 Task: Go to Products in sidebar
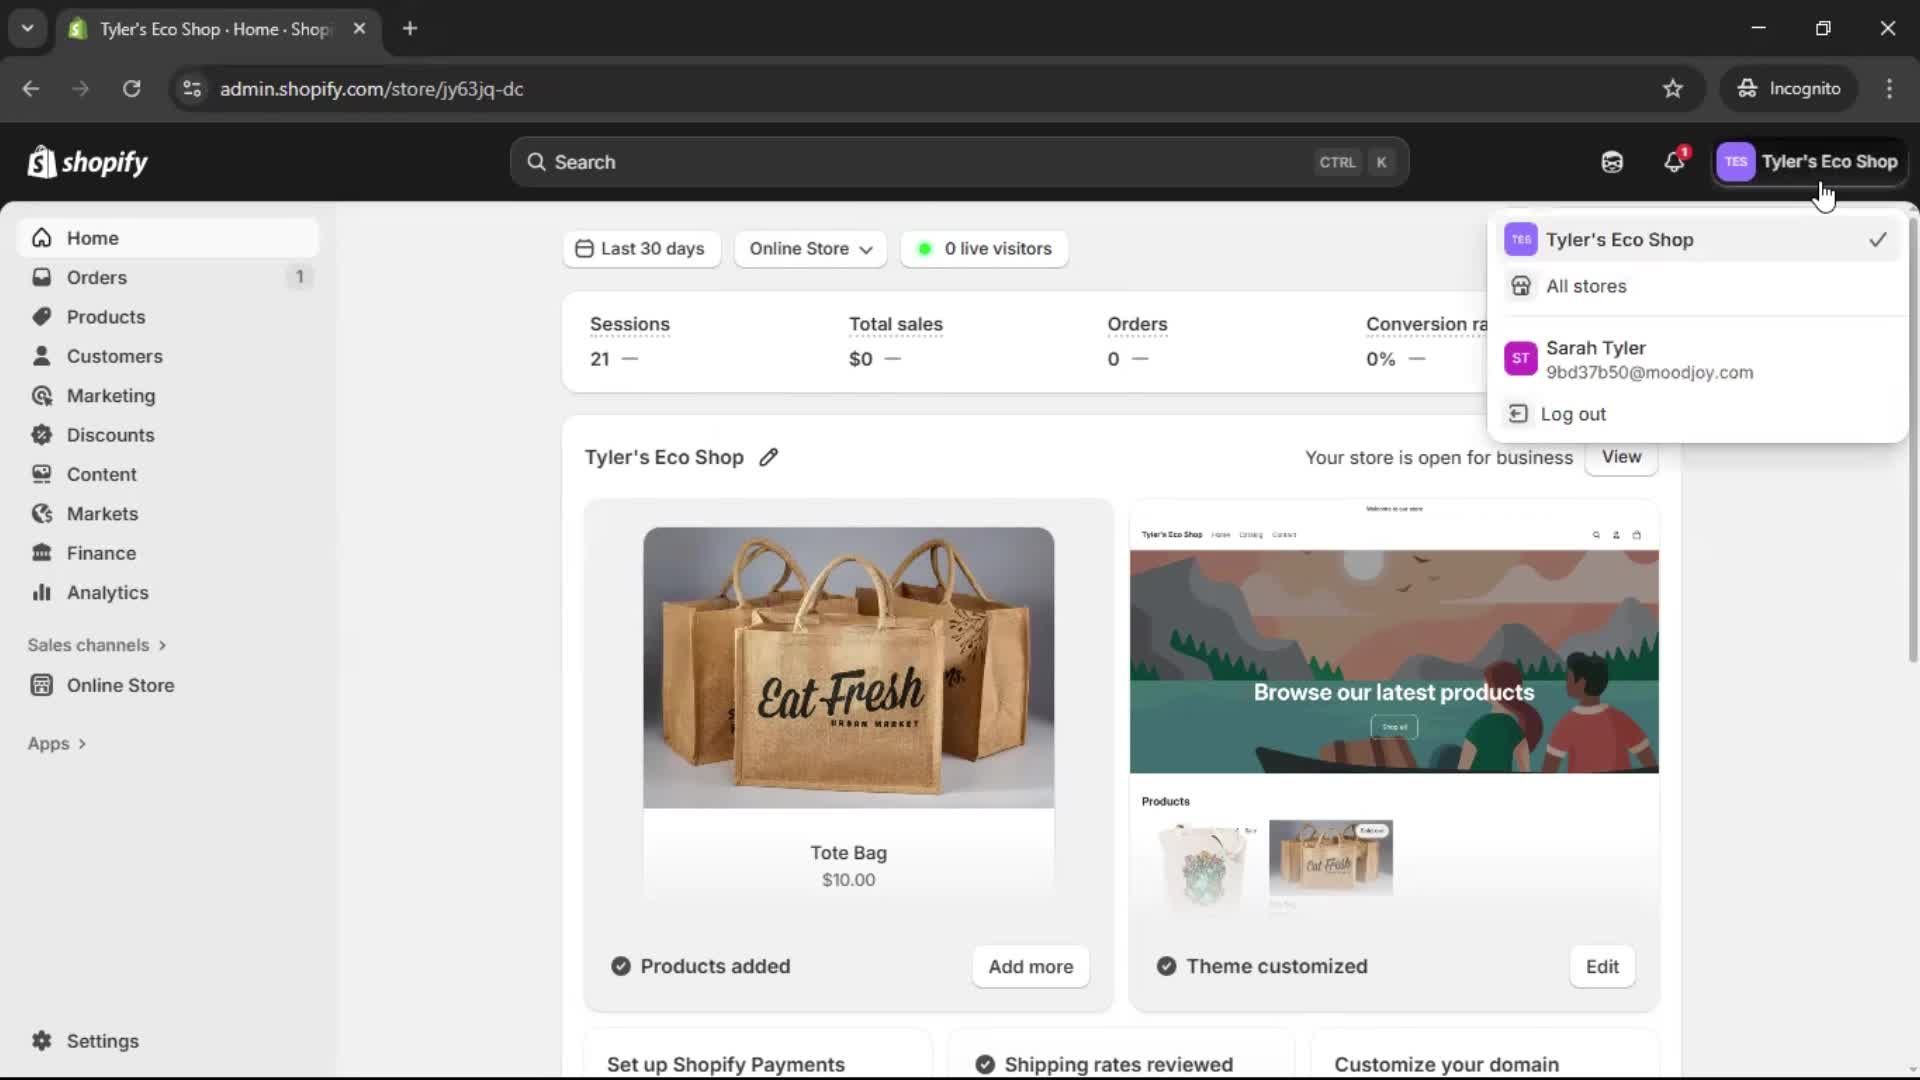click(x=168, y=317)
